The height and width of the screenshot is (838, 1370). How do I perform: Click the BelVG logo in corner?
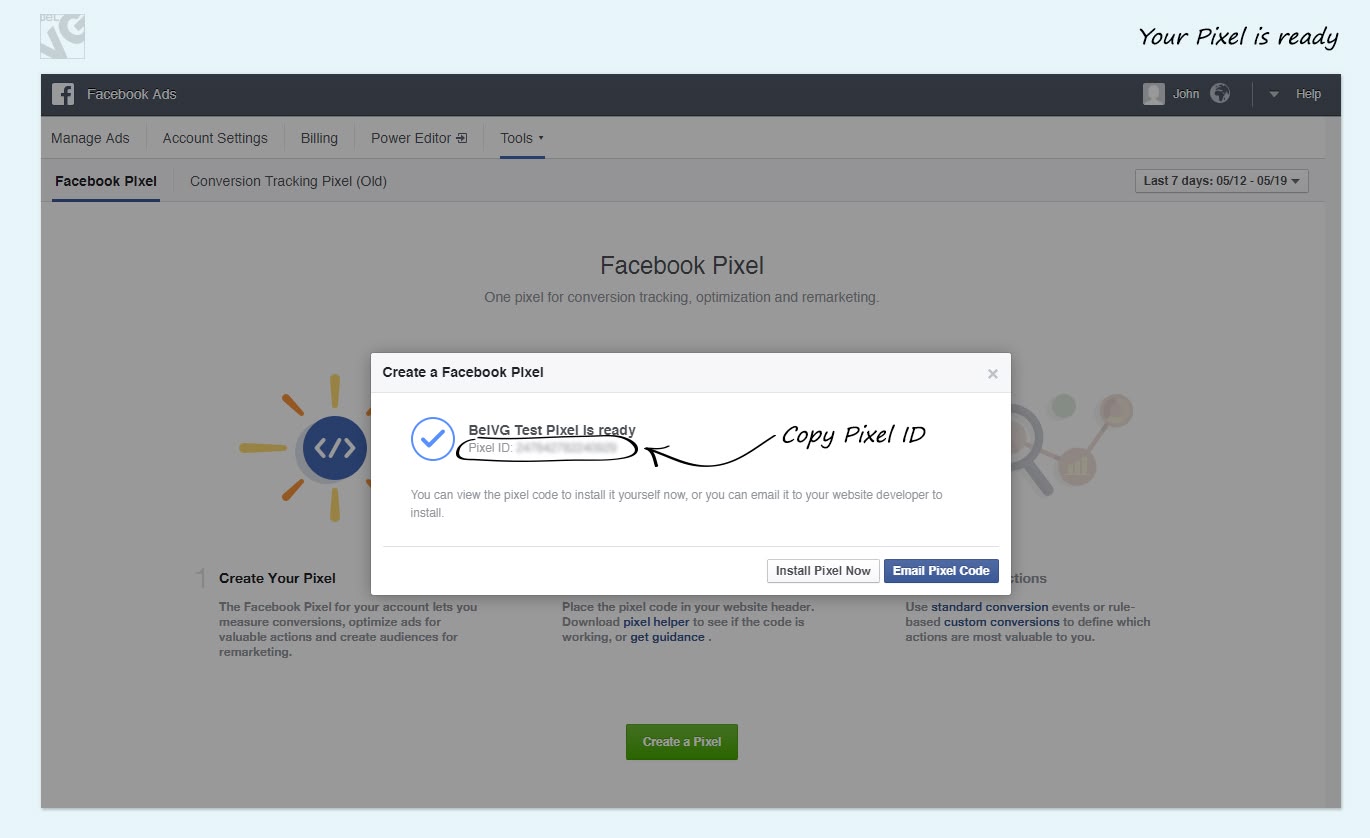pos(62,36)
